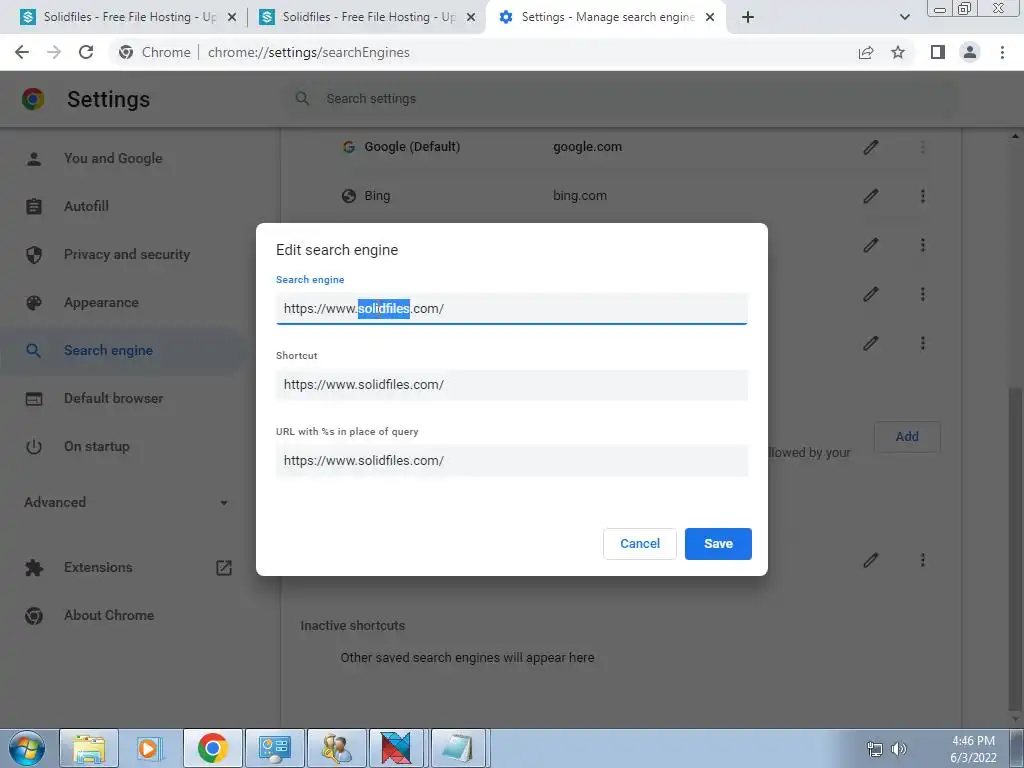This screenshot has height=768, width=1024.
Task: Click the Search settings field
Action: click(620, 99)
